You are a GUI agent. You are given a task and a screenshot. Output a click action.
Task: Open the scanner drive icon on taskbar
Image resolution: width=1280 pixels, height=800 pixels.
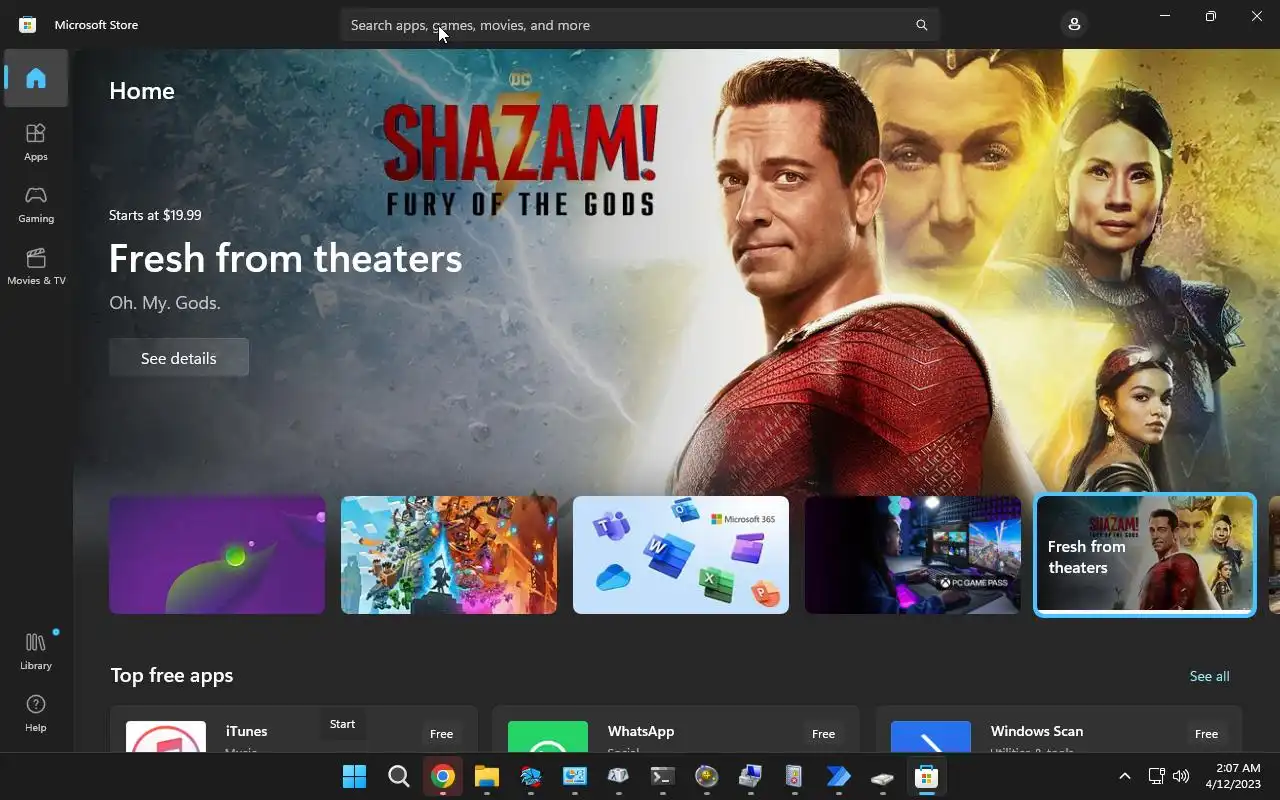pyautogui.click(x=882, y=776)
